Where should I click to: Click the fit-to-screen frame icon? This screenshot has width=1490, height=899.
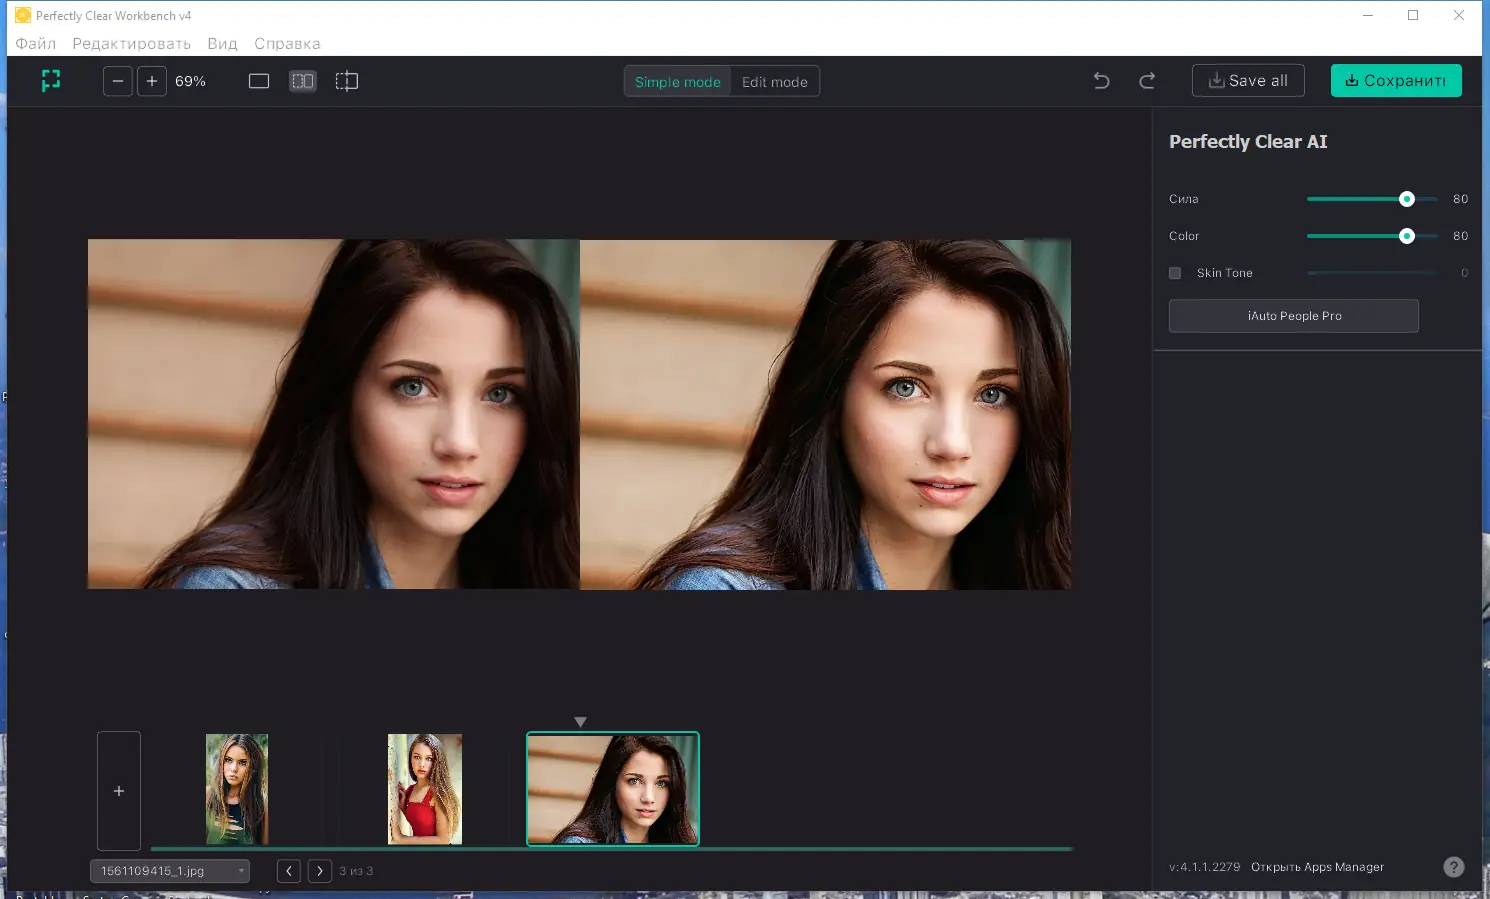point(51,81)
